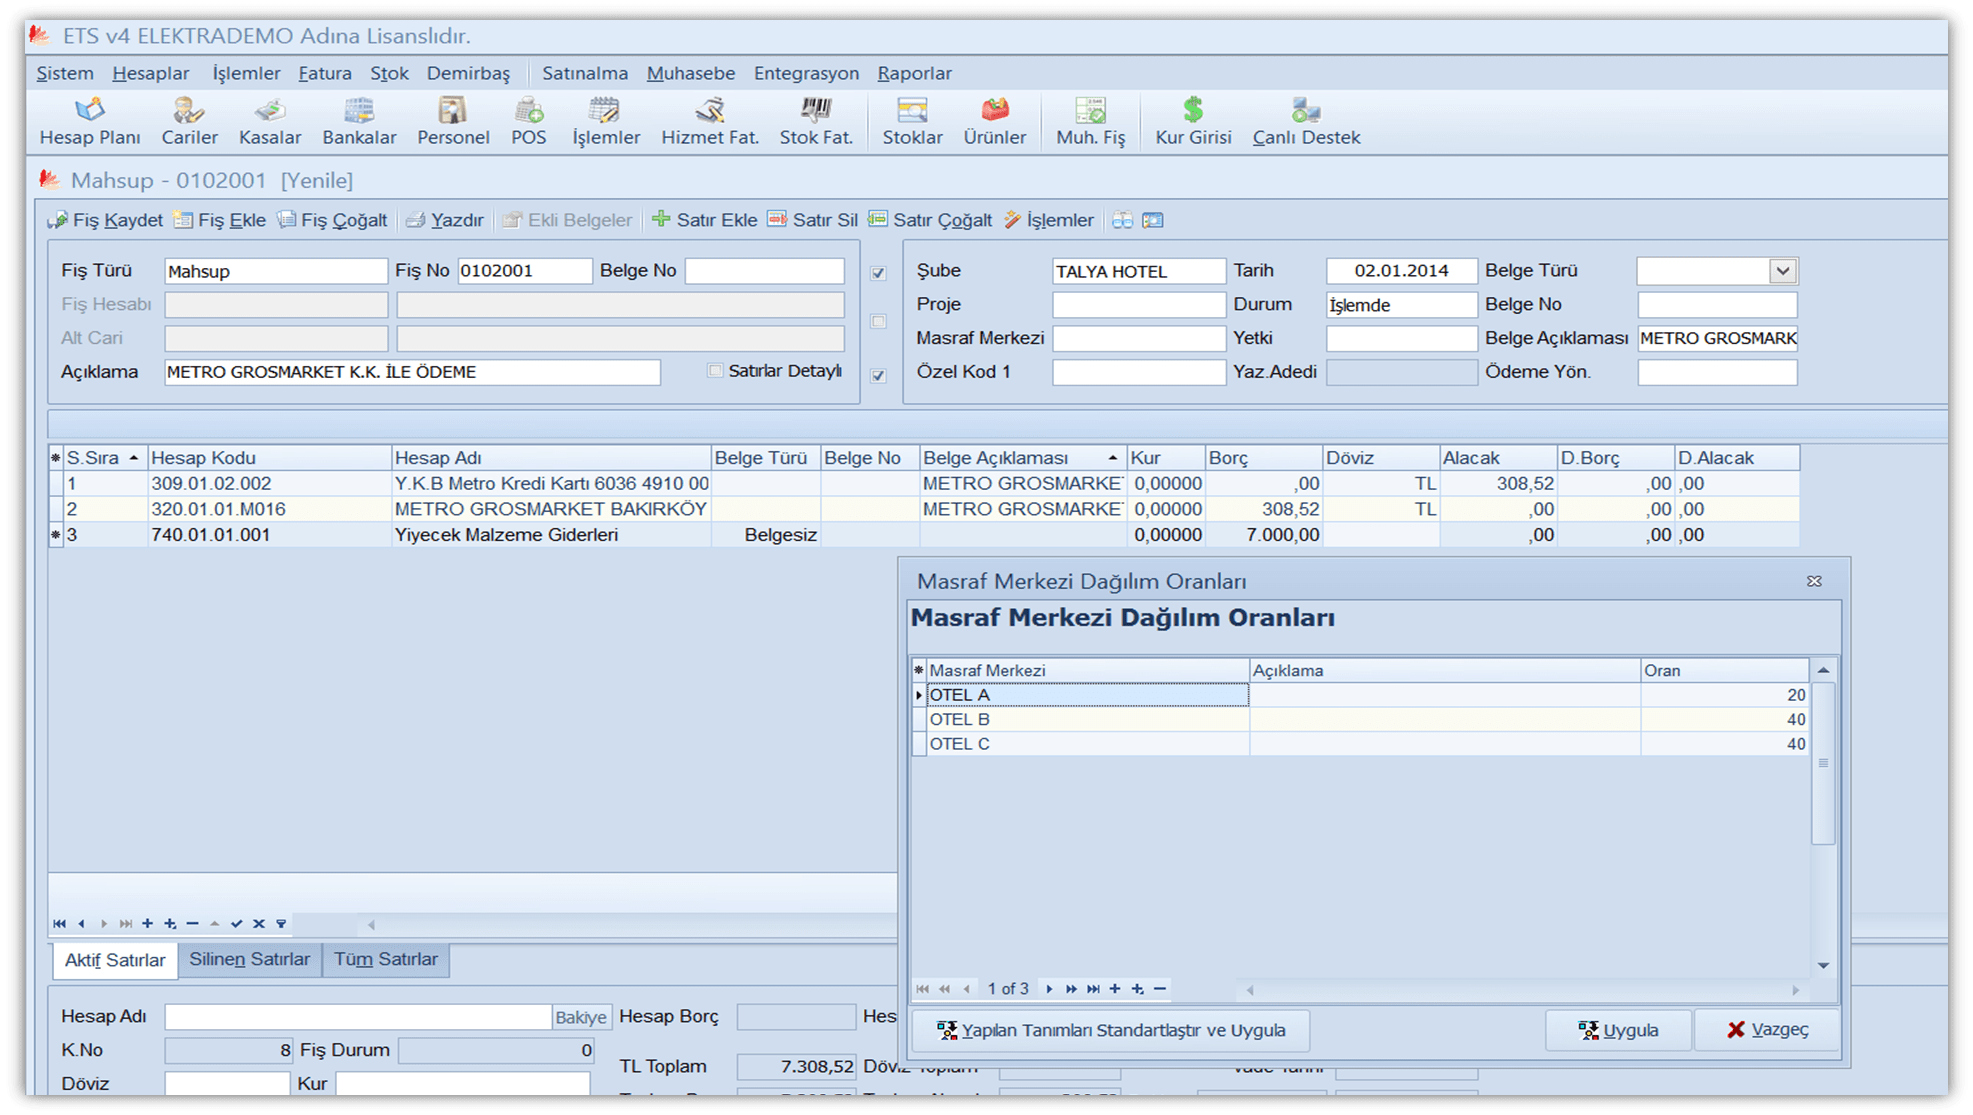Screen dimensions: 1973x1115
Task: Select the 7.000,00 Borç cell
Action: pos(1263,535)
